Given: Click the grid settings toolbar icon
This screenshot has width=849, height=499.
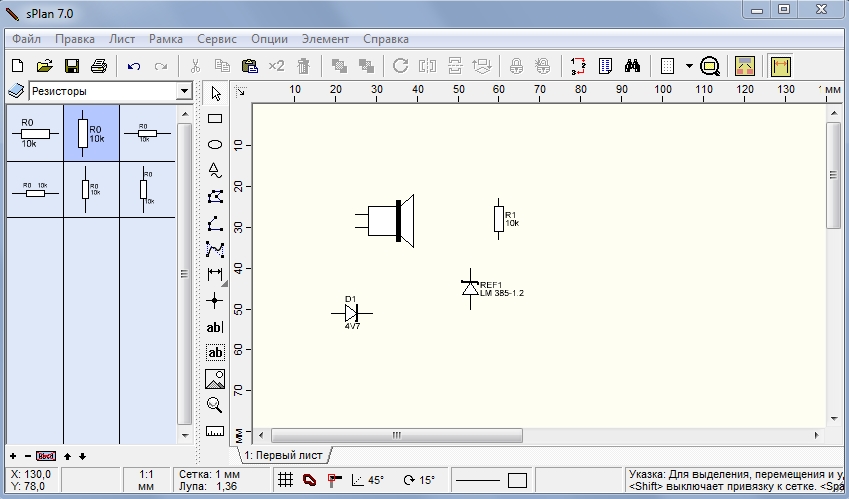Looking at the screenshot, I should click(668, 66).
